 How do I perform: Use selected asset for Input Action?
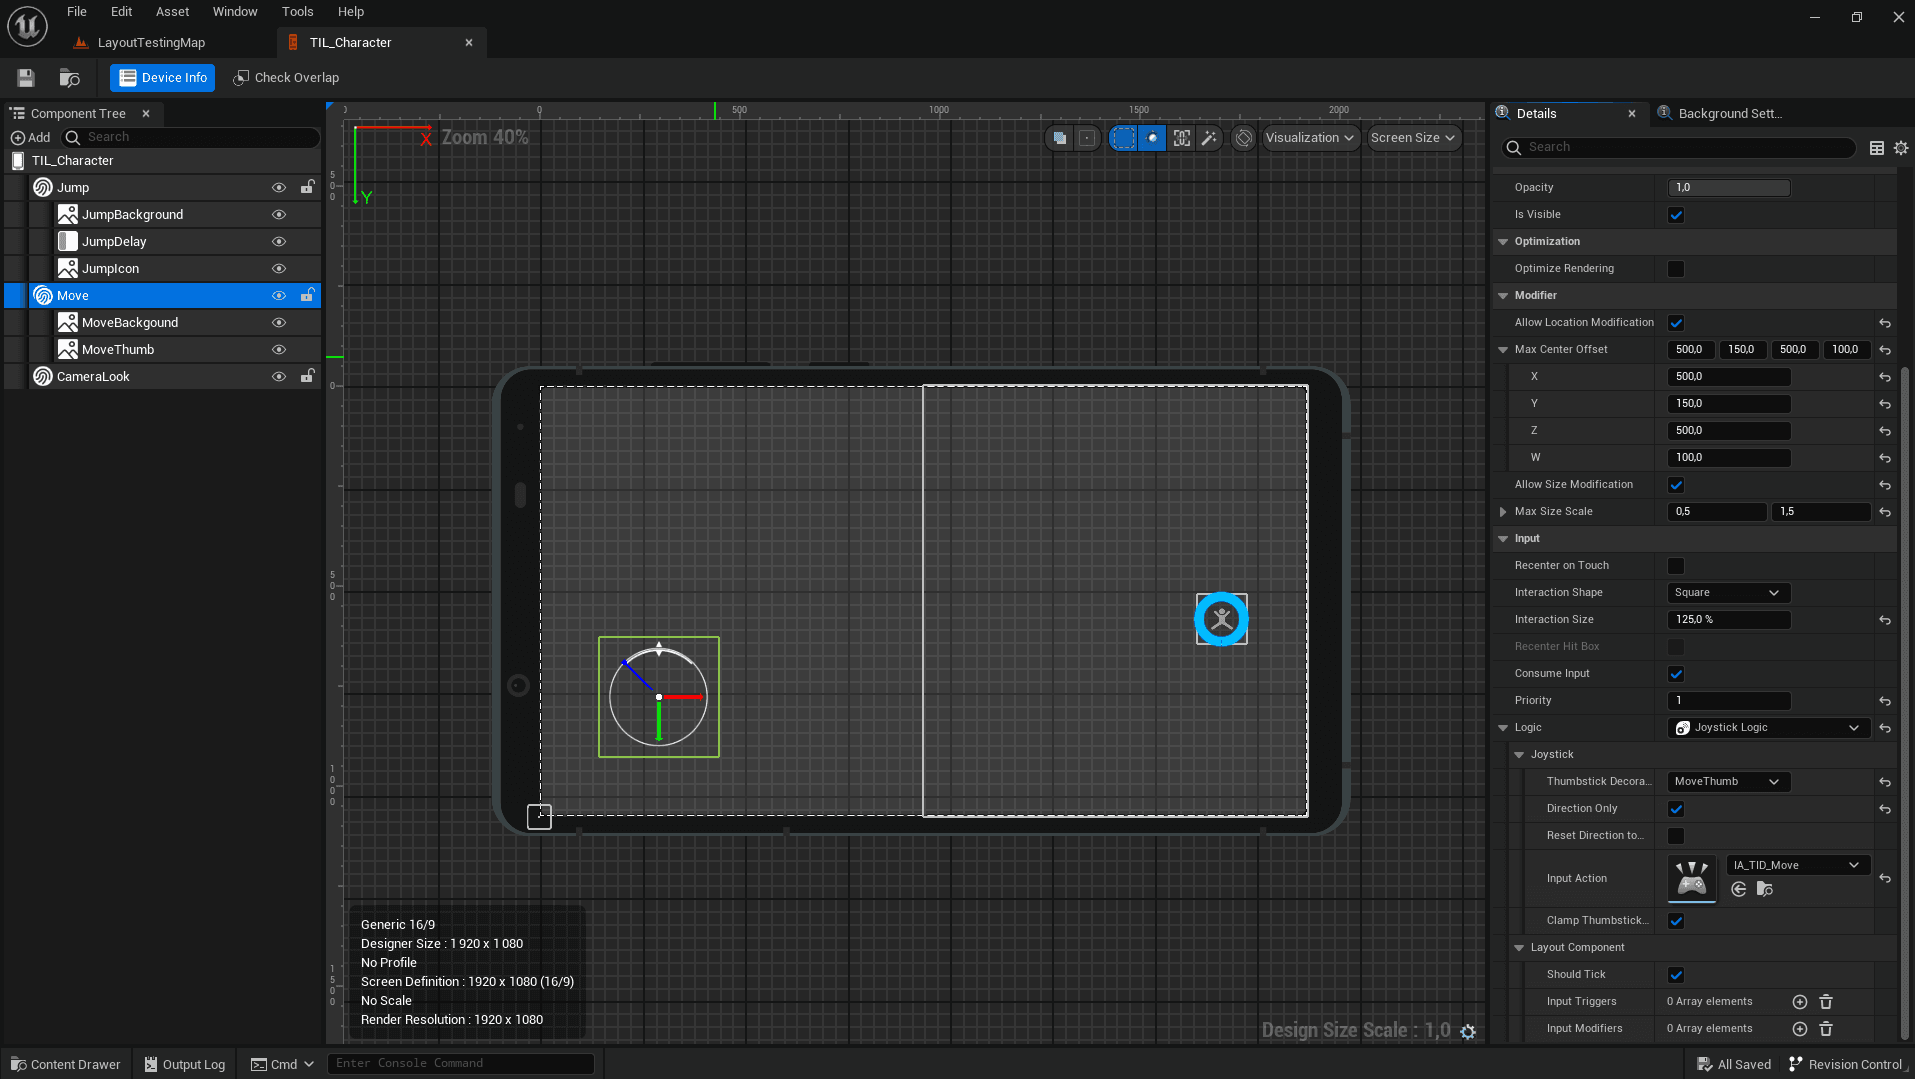1739,890
